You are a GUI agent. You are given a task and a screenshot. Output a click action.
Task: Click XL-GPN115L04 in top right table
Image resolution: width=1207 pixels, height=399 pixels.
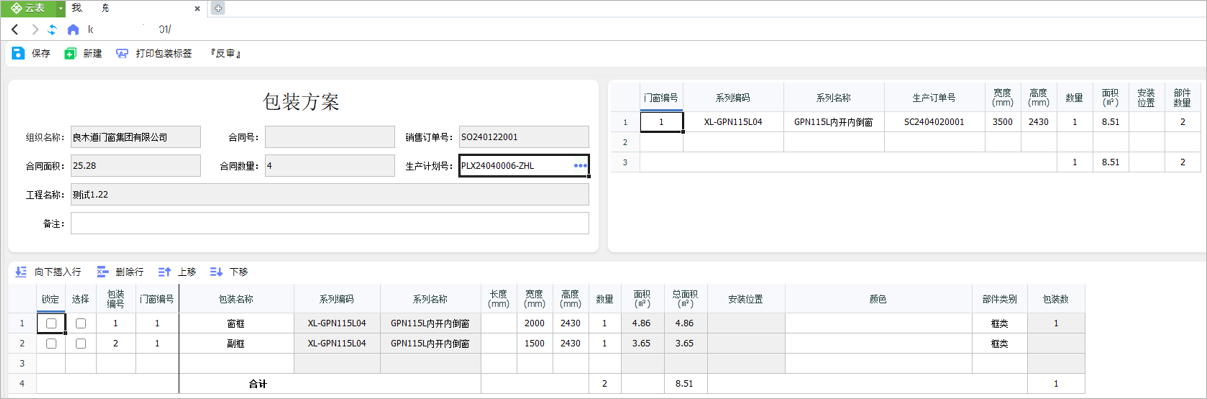click(733, 122)
